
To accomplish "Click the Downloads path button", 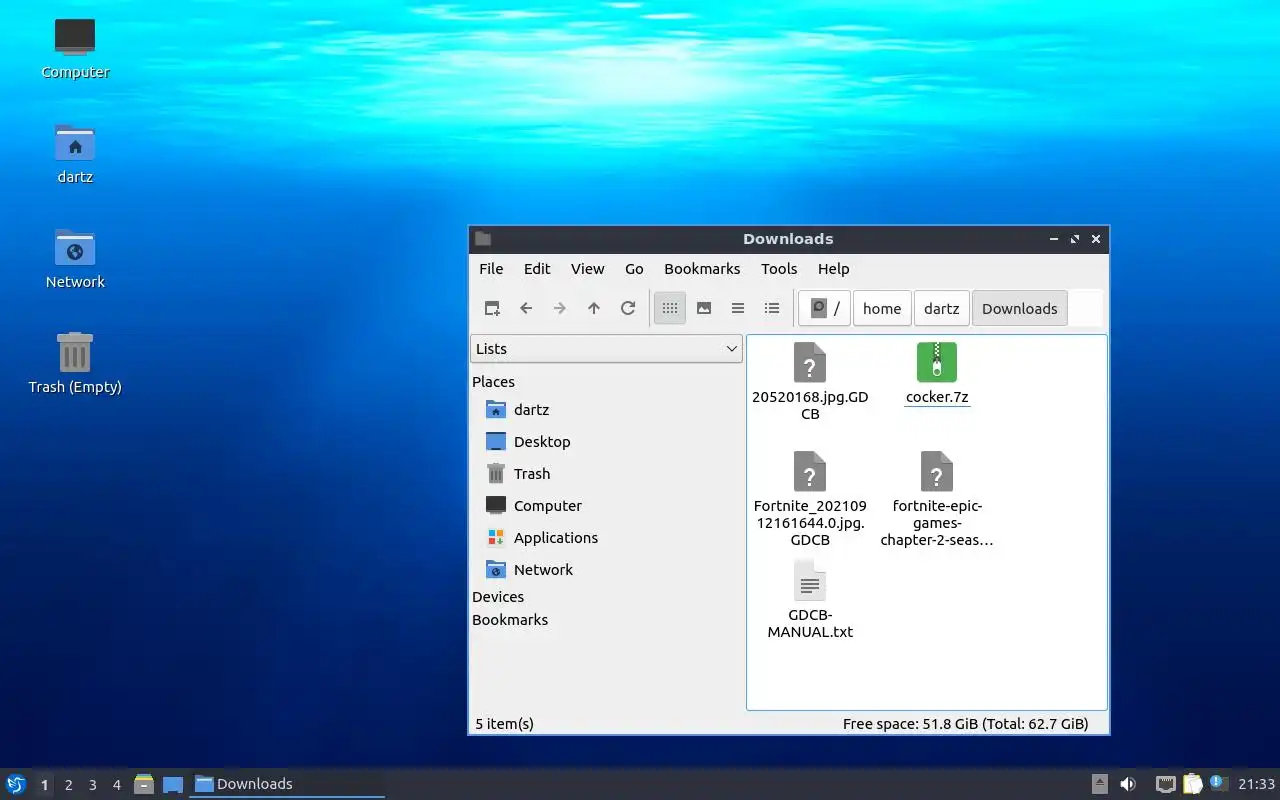I will pos(1019,308).
